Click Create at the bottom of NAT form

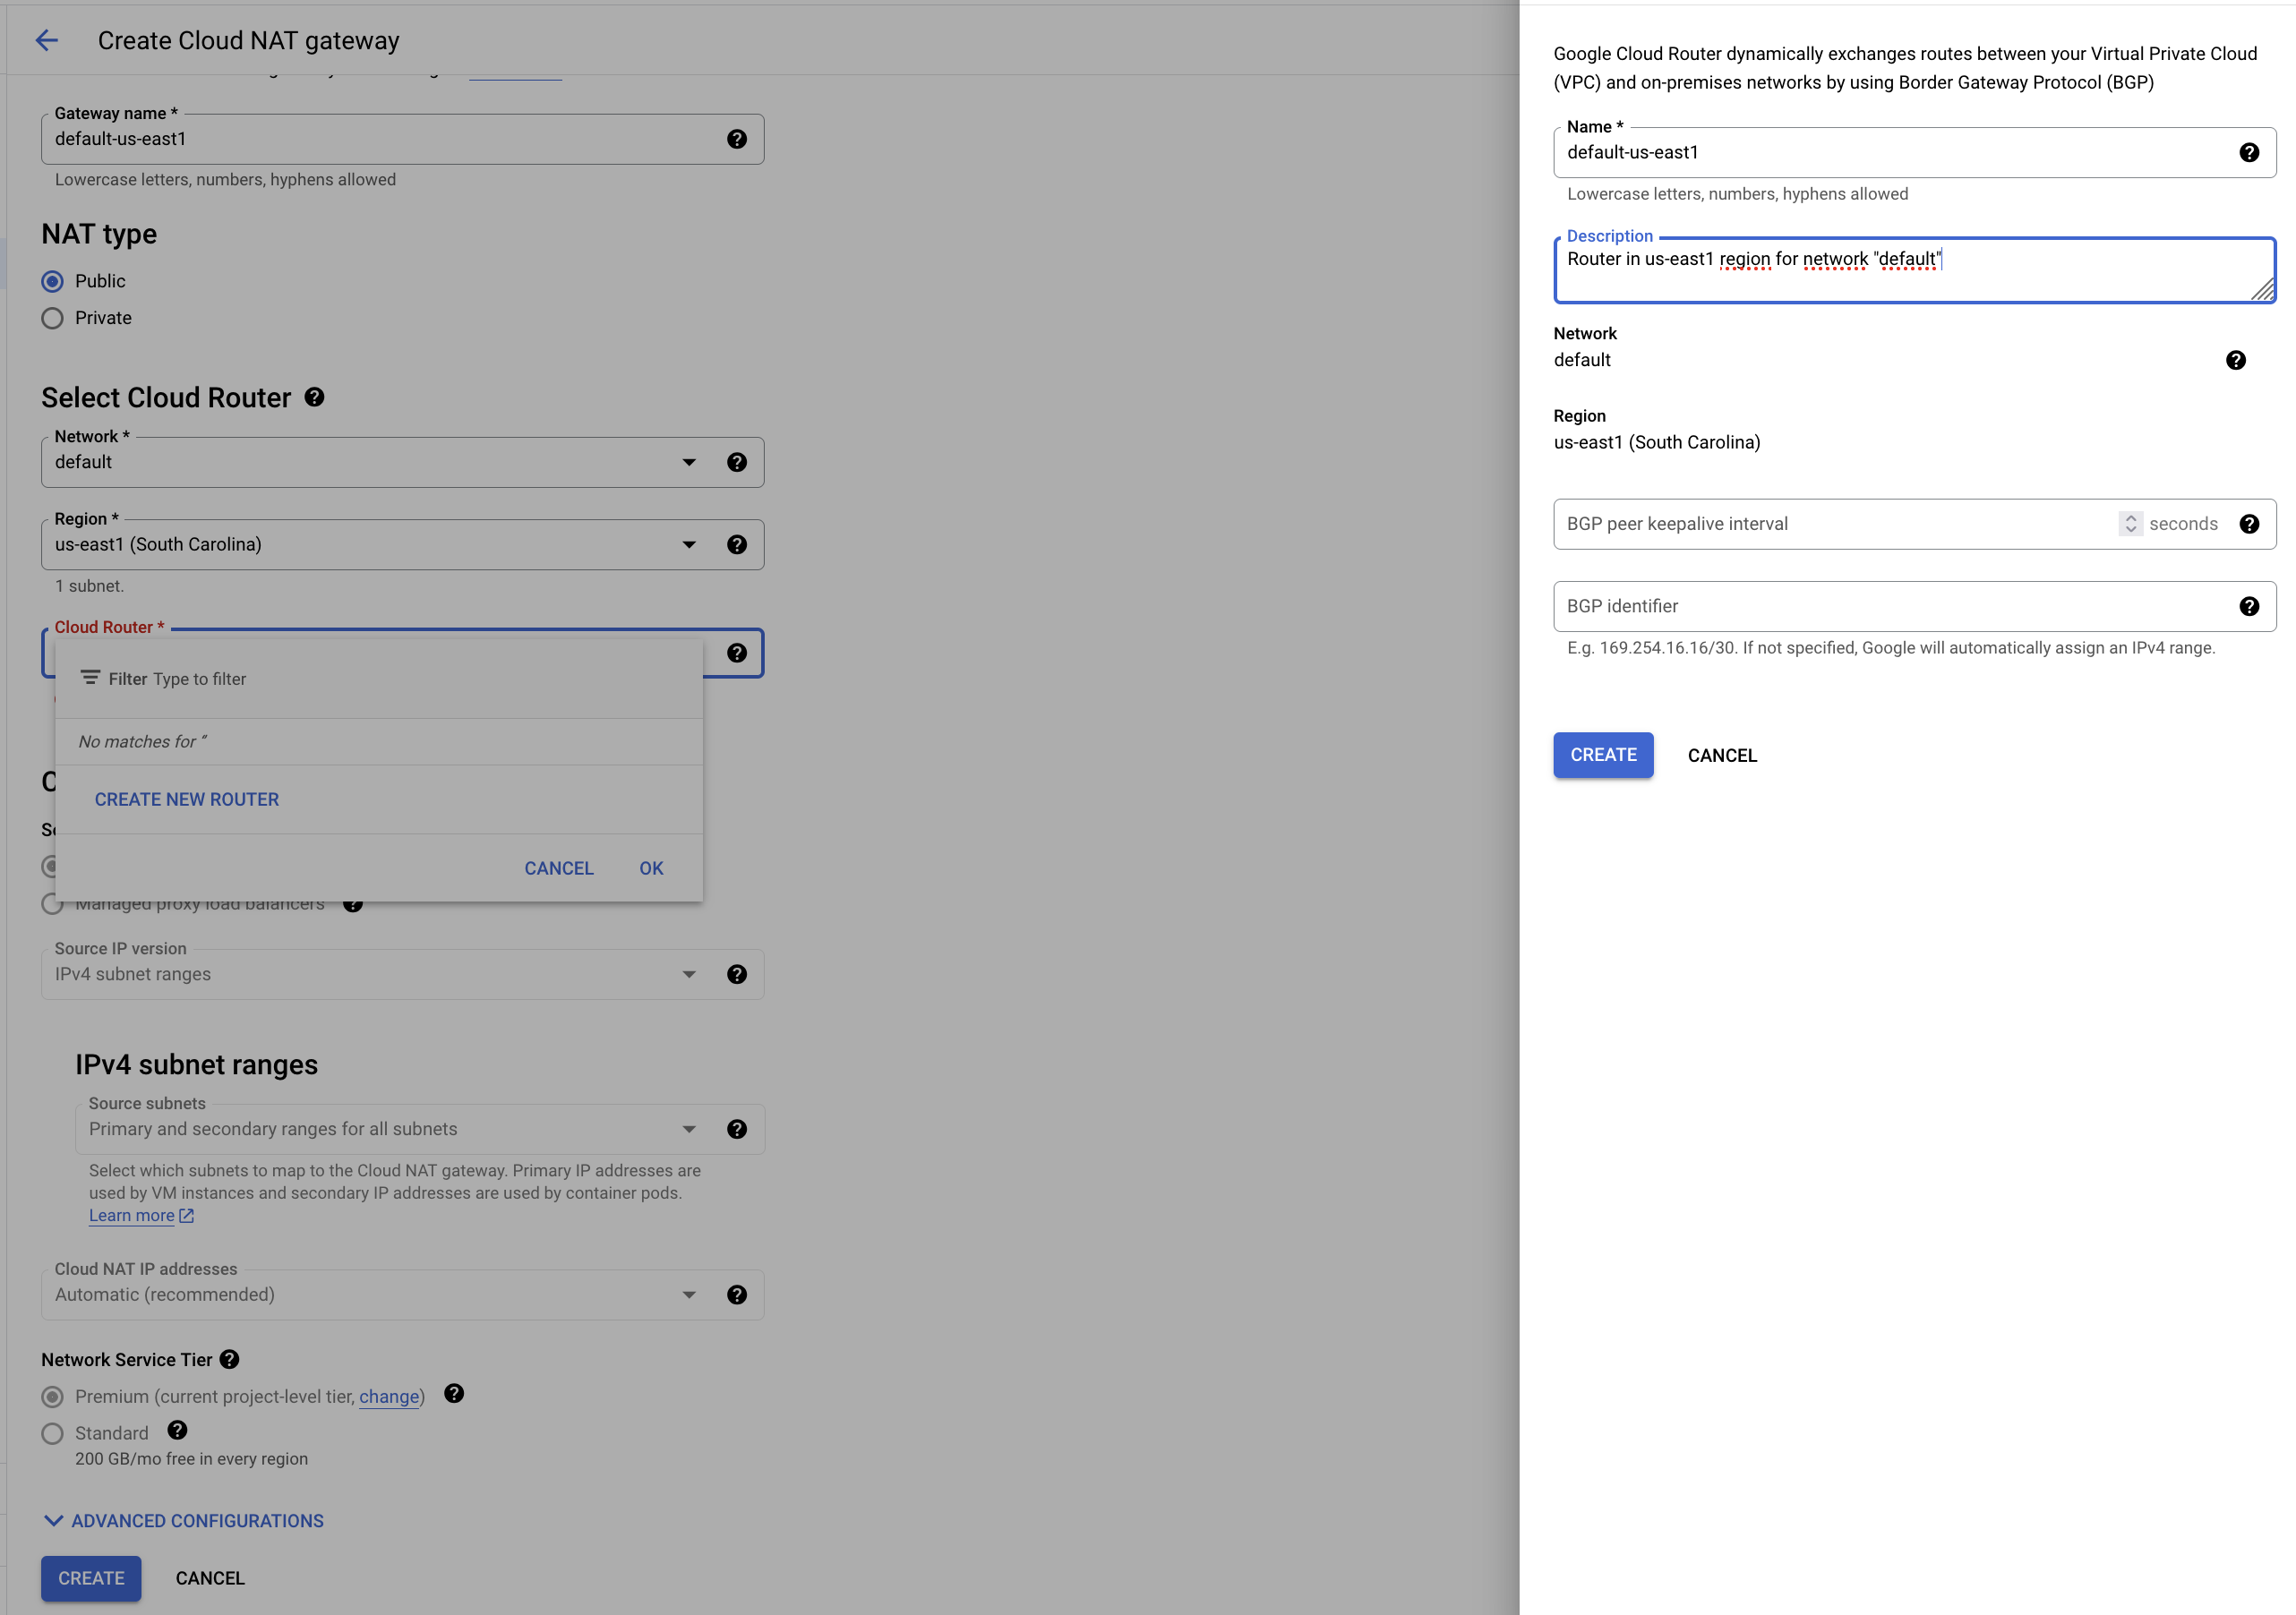click(91, 1578)
